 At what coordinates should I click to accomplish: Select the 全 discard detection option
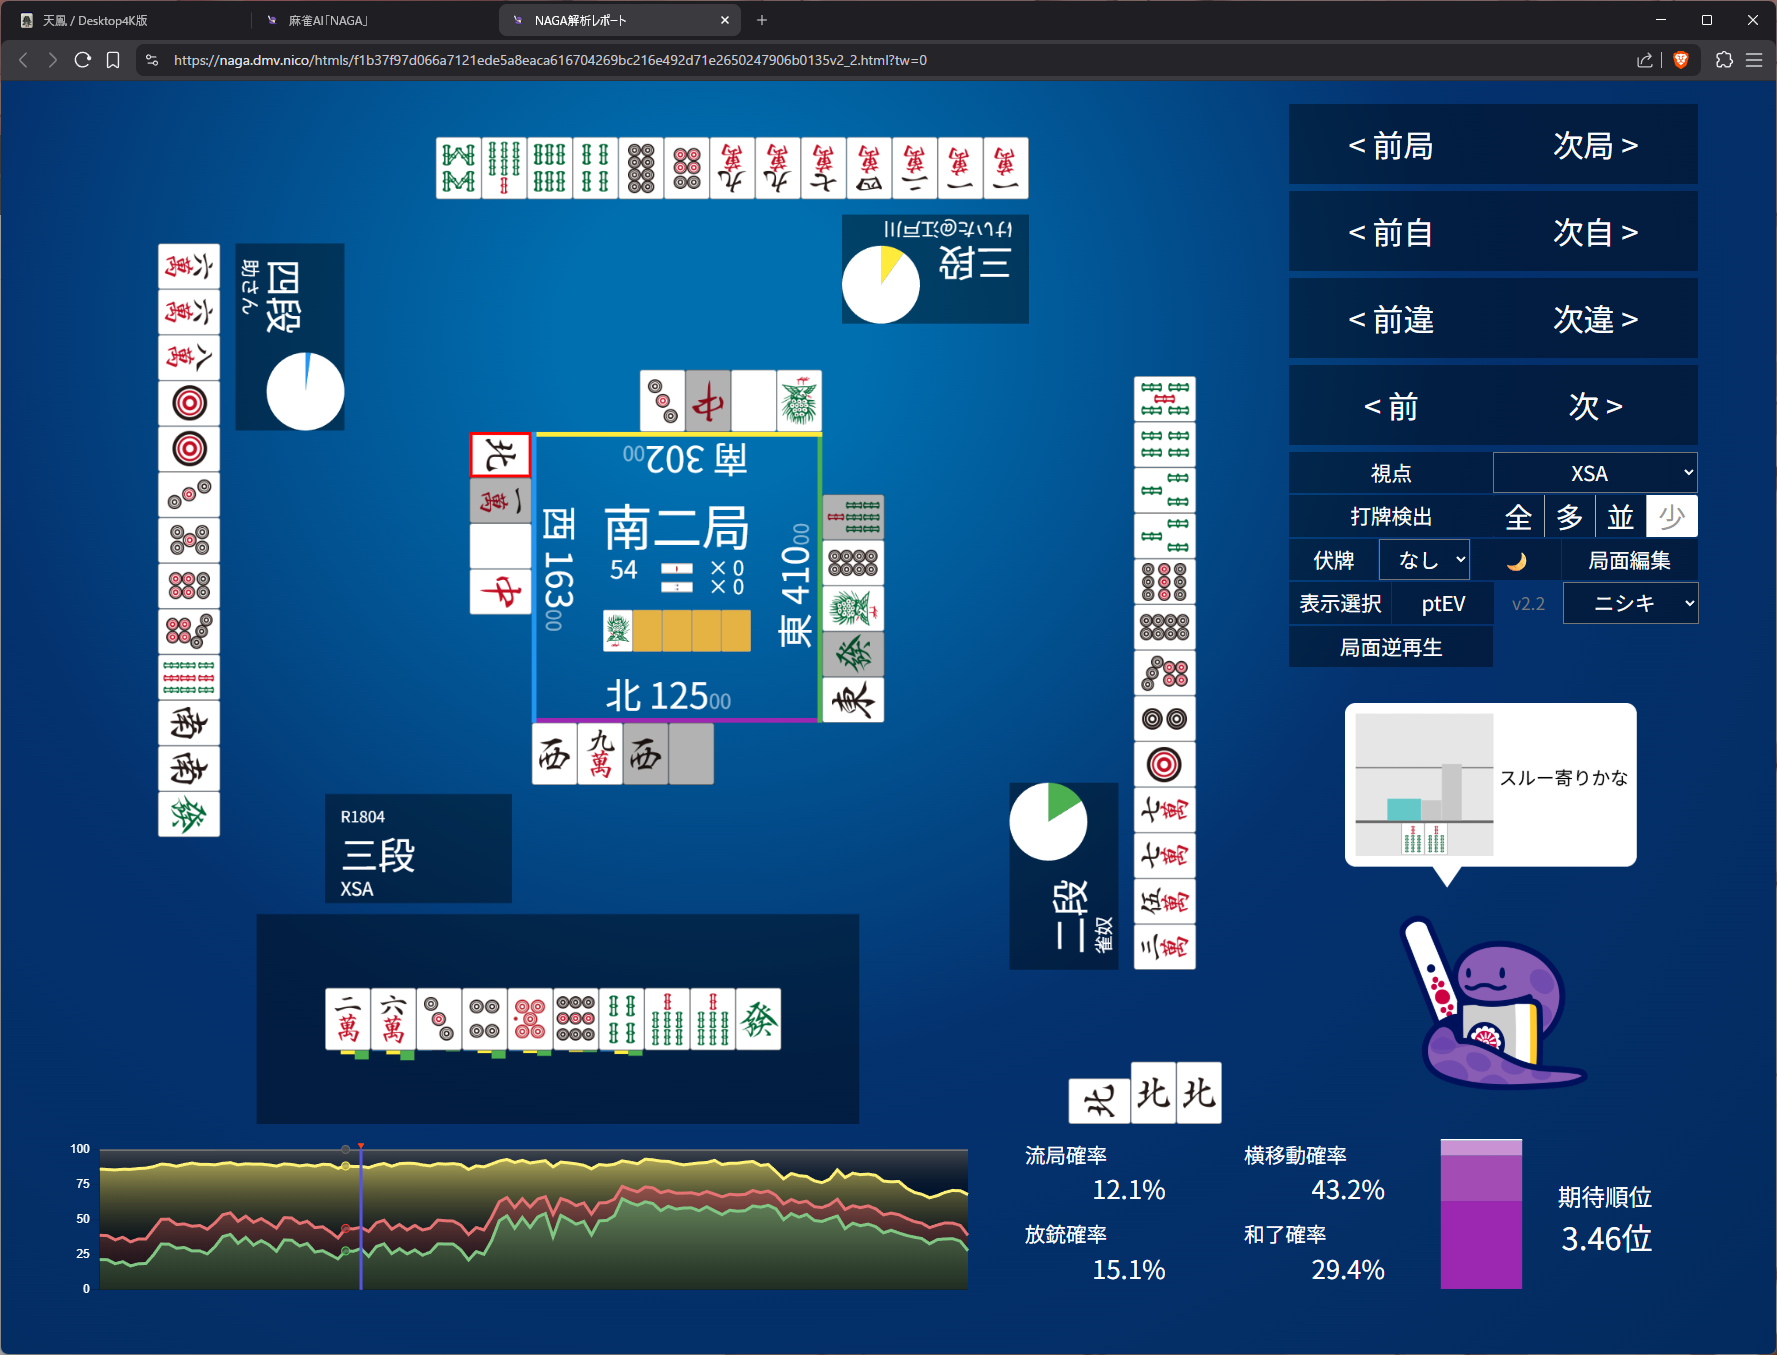tap(1518, 517)
